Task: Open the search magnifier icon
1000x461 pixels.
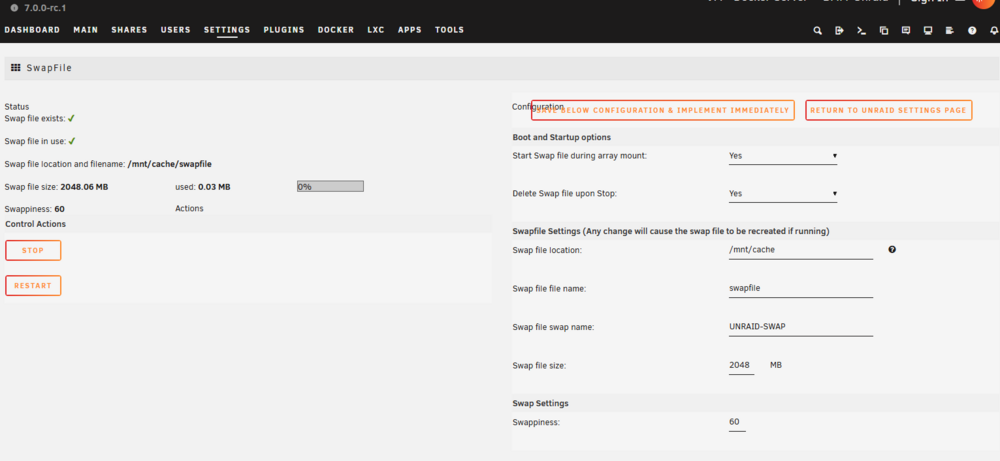Action: coord(817,30)
